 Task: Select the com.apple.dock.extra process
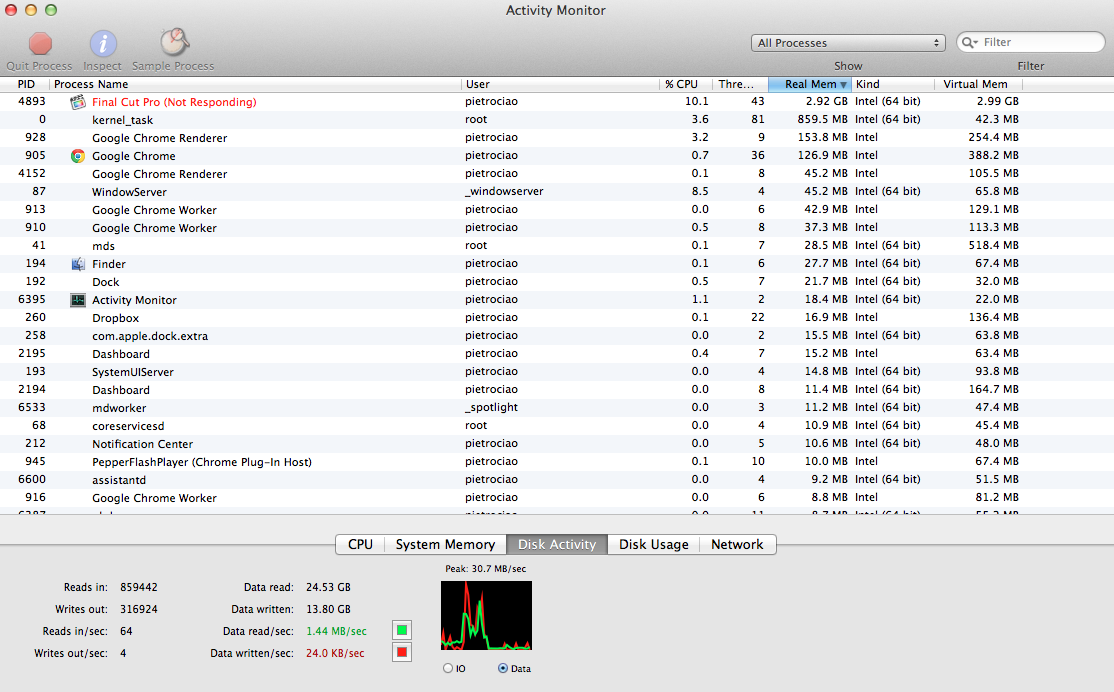pyautogui.click(x=557, y=336)
